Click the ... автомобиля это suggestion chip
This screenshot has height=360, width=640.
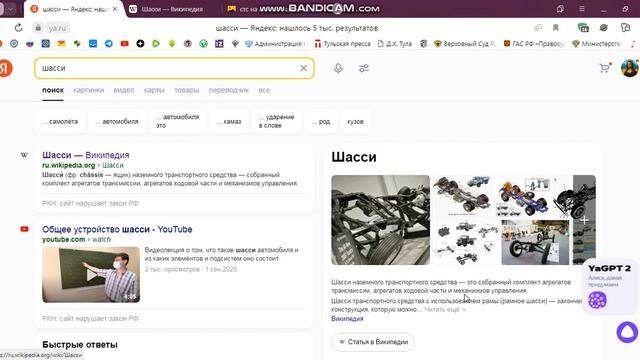178,121
